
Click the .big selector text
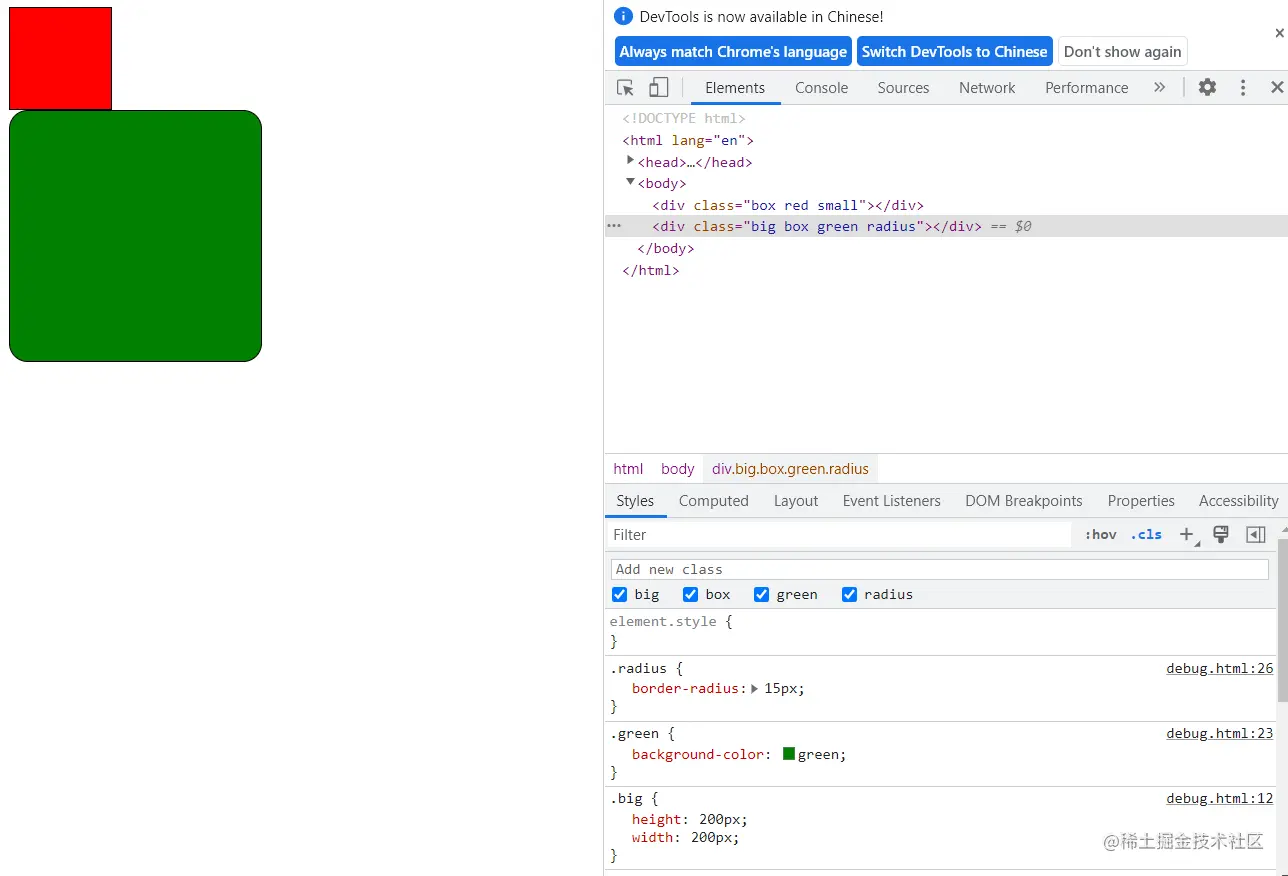pos(626,798)
